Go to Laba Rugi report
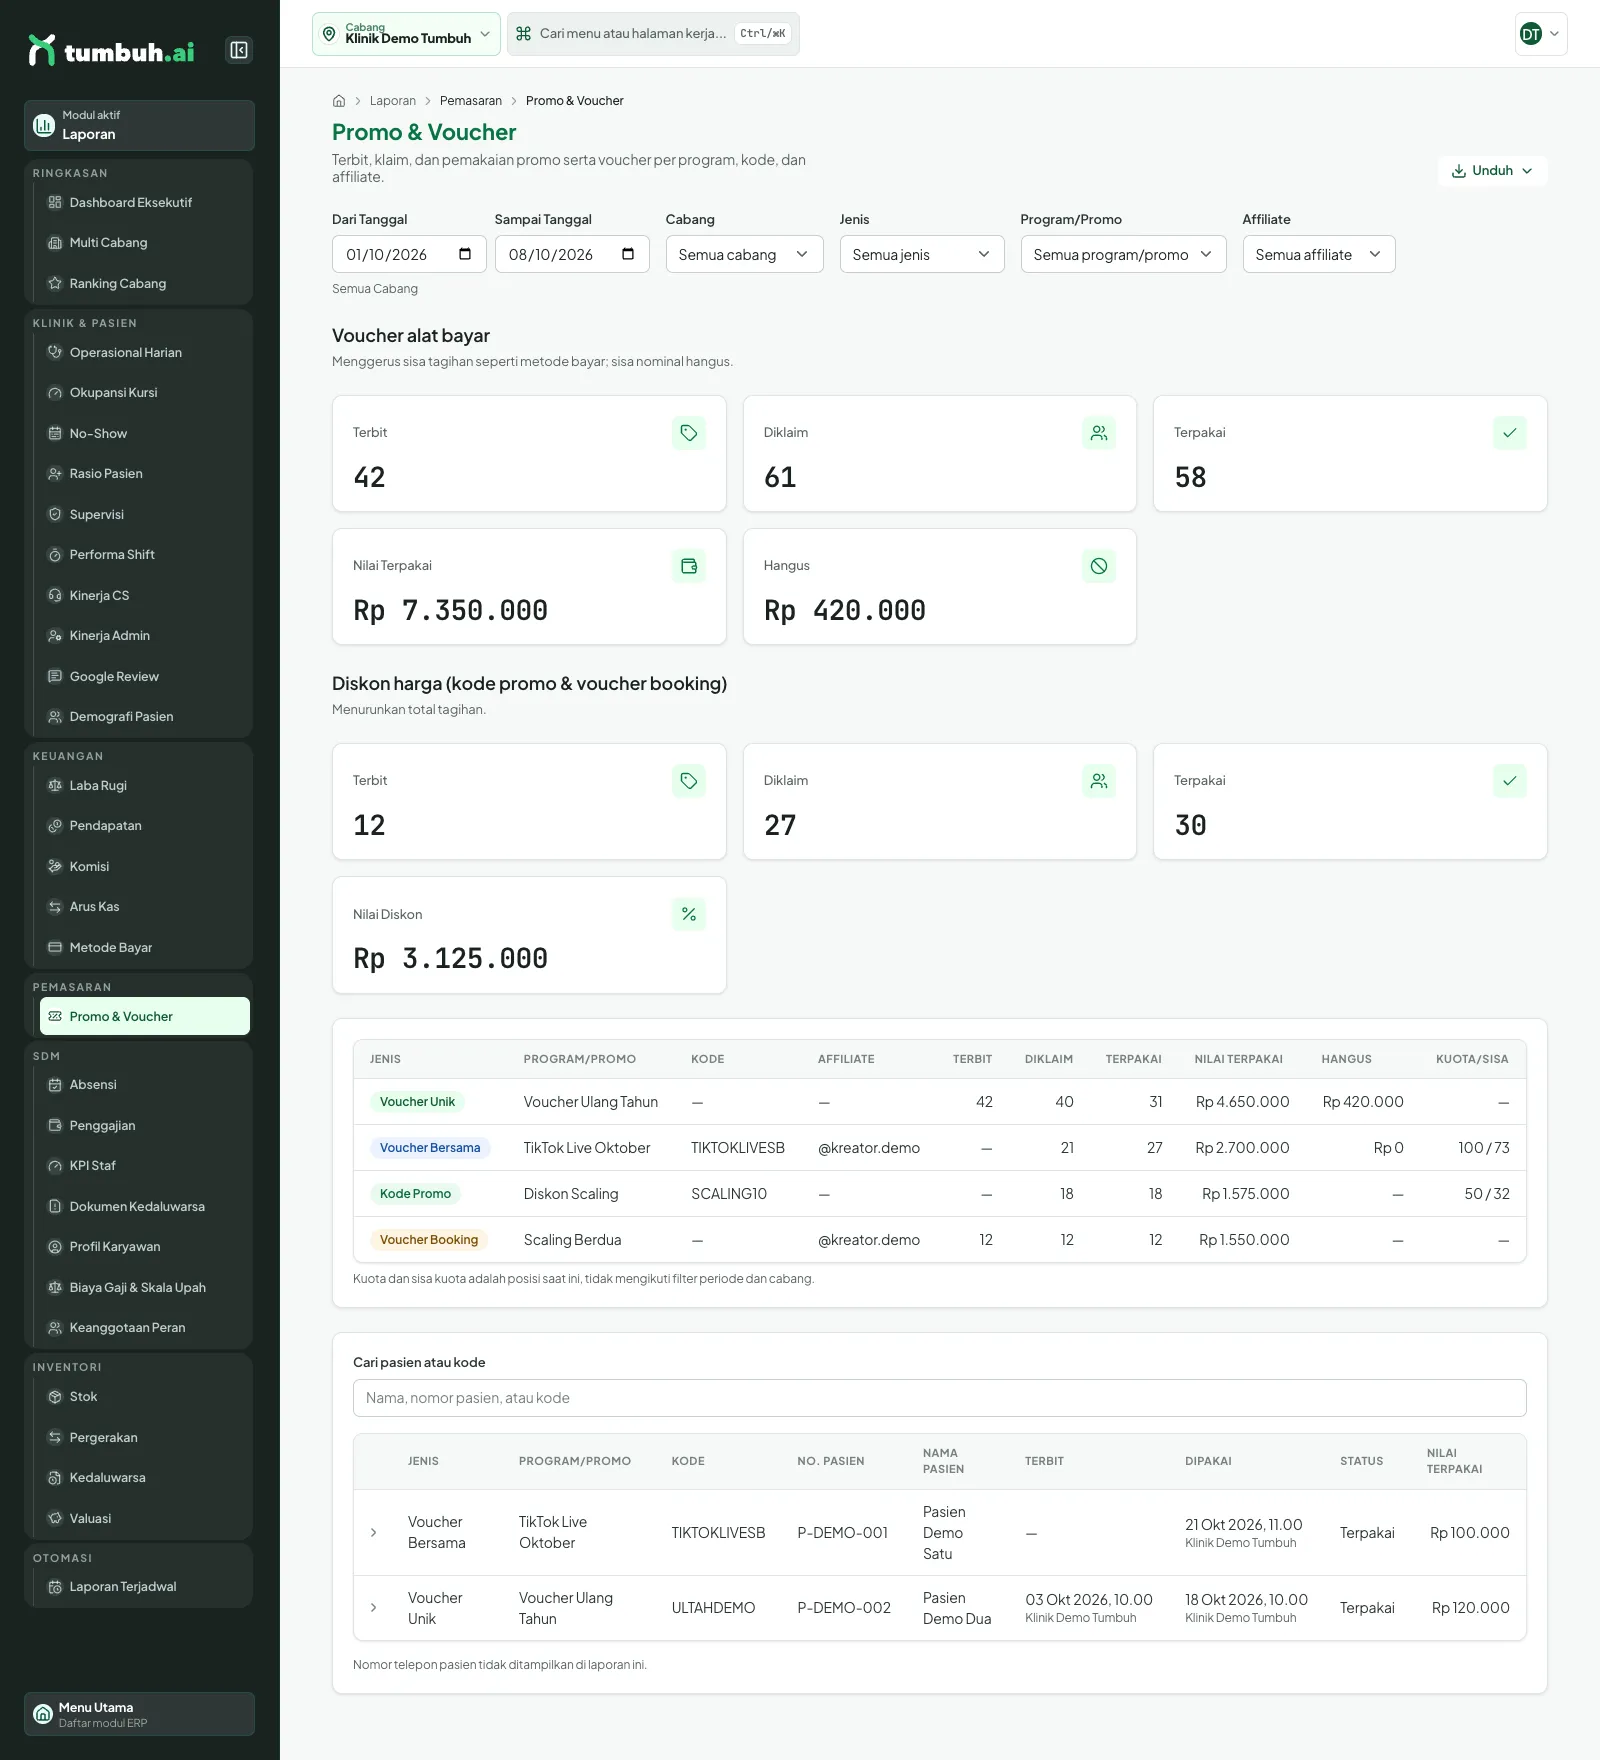Viewport: 1600px width, 1760px height. click(144, 786)
